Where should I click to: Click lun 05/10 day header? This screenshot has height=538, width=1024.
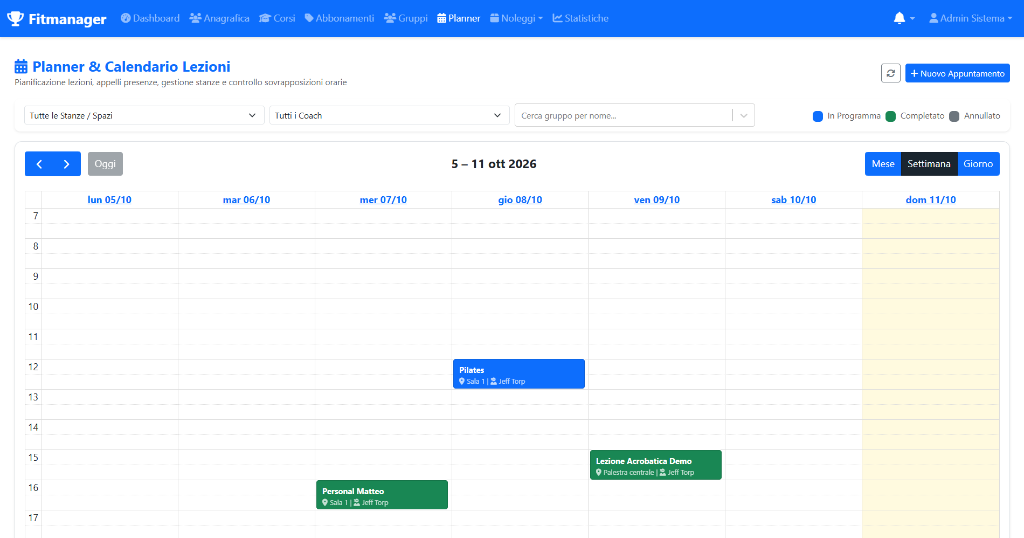pos(109,200)
